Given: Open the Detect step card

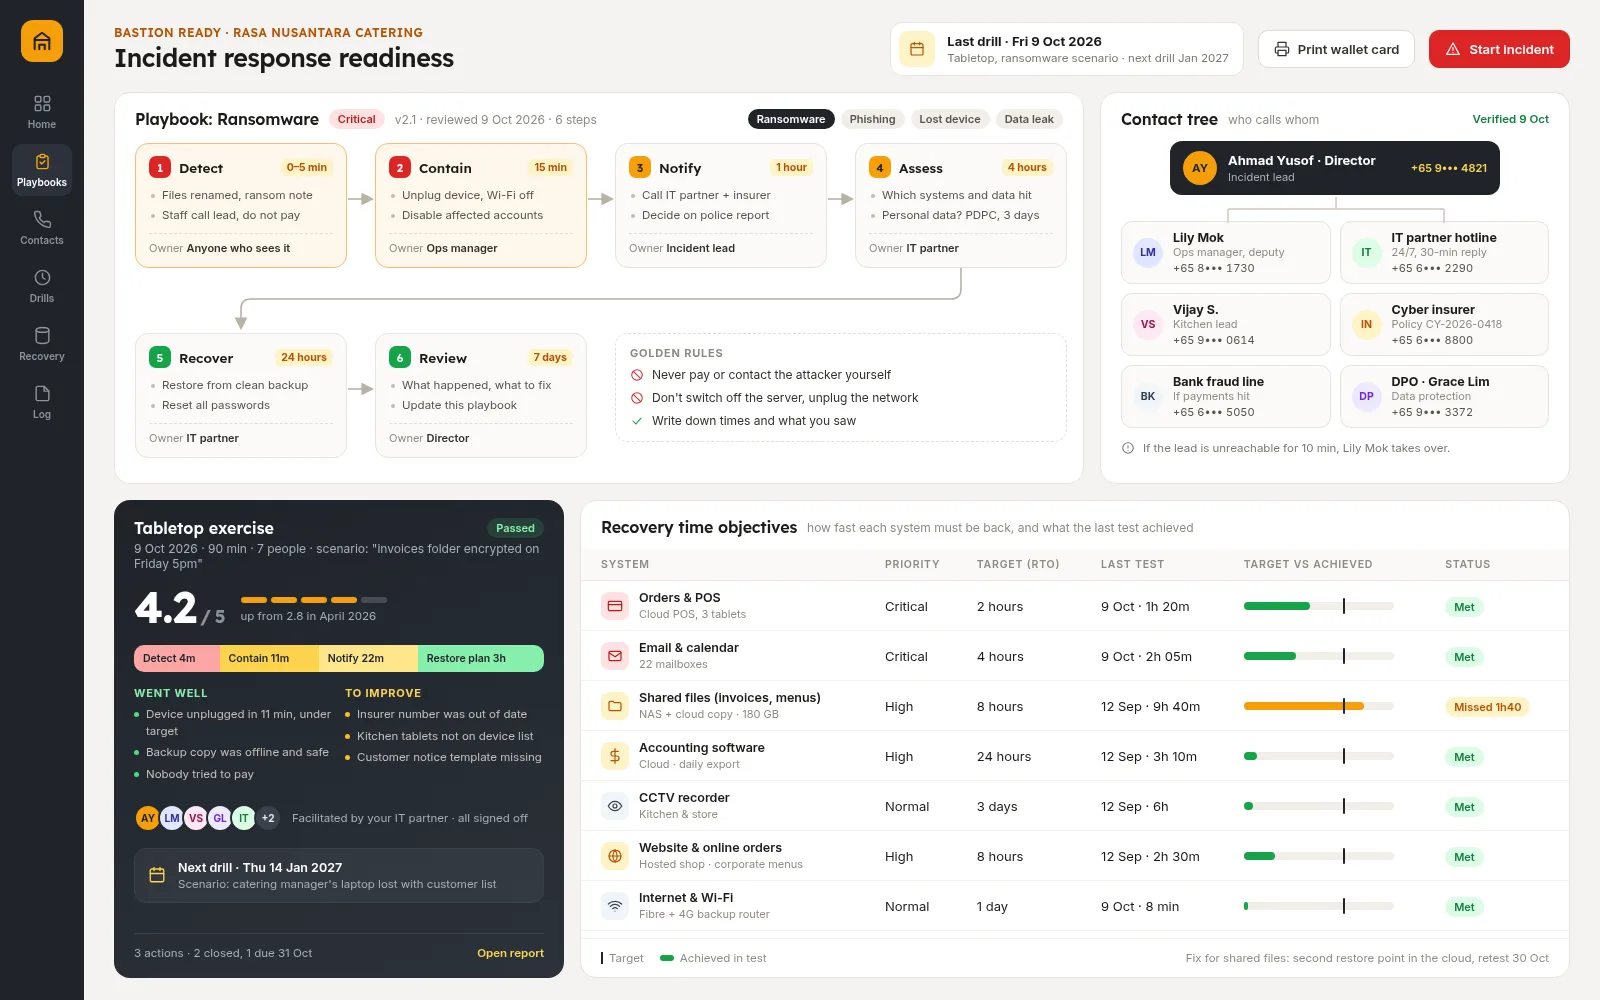Looking at the screenshot, I should tap(241, 205).
